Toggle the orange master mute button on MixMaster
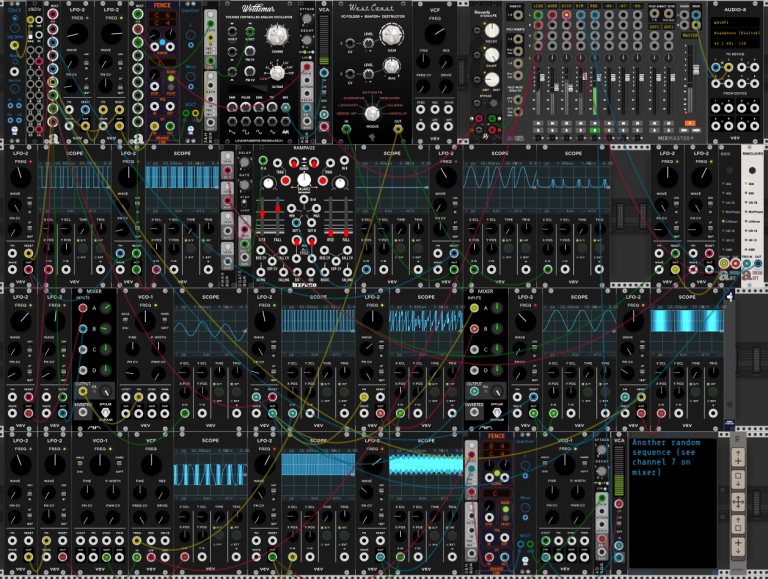 click(x=690, y=123)
